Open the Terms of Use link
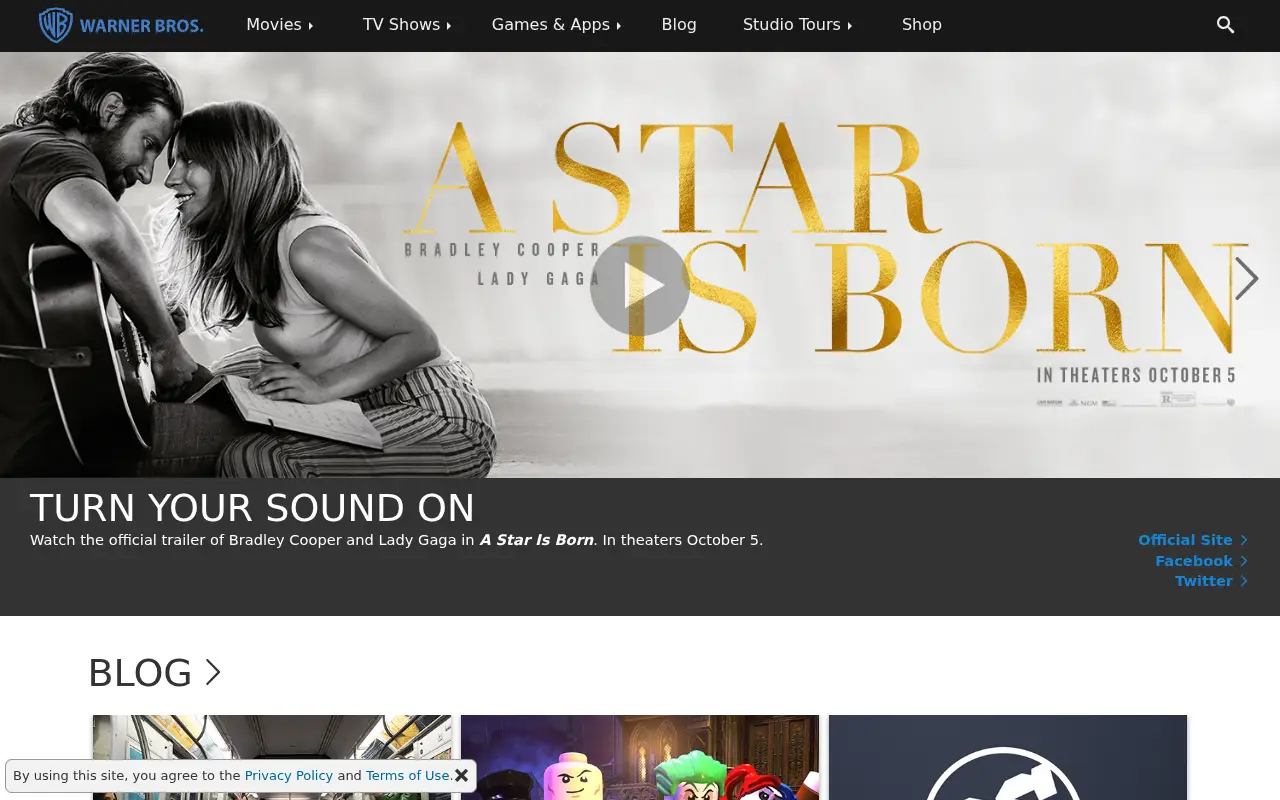 coord(408,775)
